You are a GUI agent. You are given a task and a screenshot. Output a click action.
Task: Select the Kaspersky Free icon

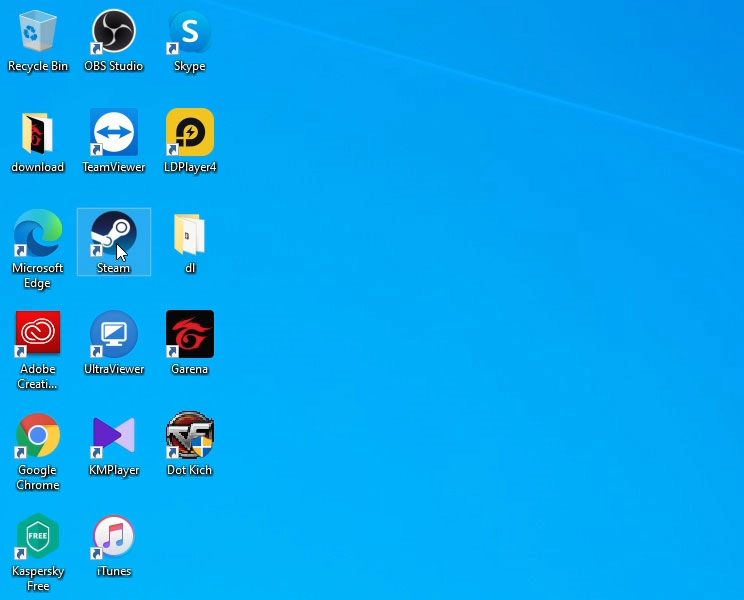click(38, 536)
